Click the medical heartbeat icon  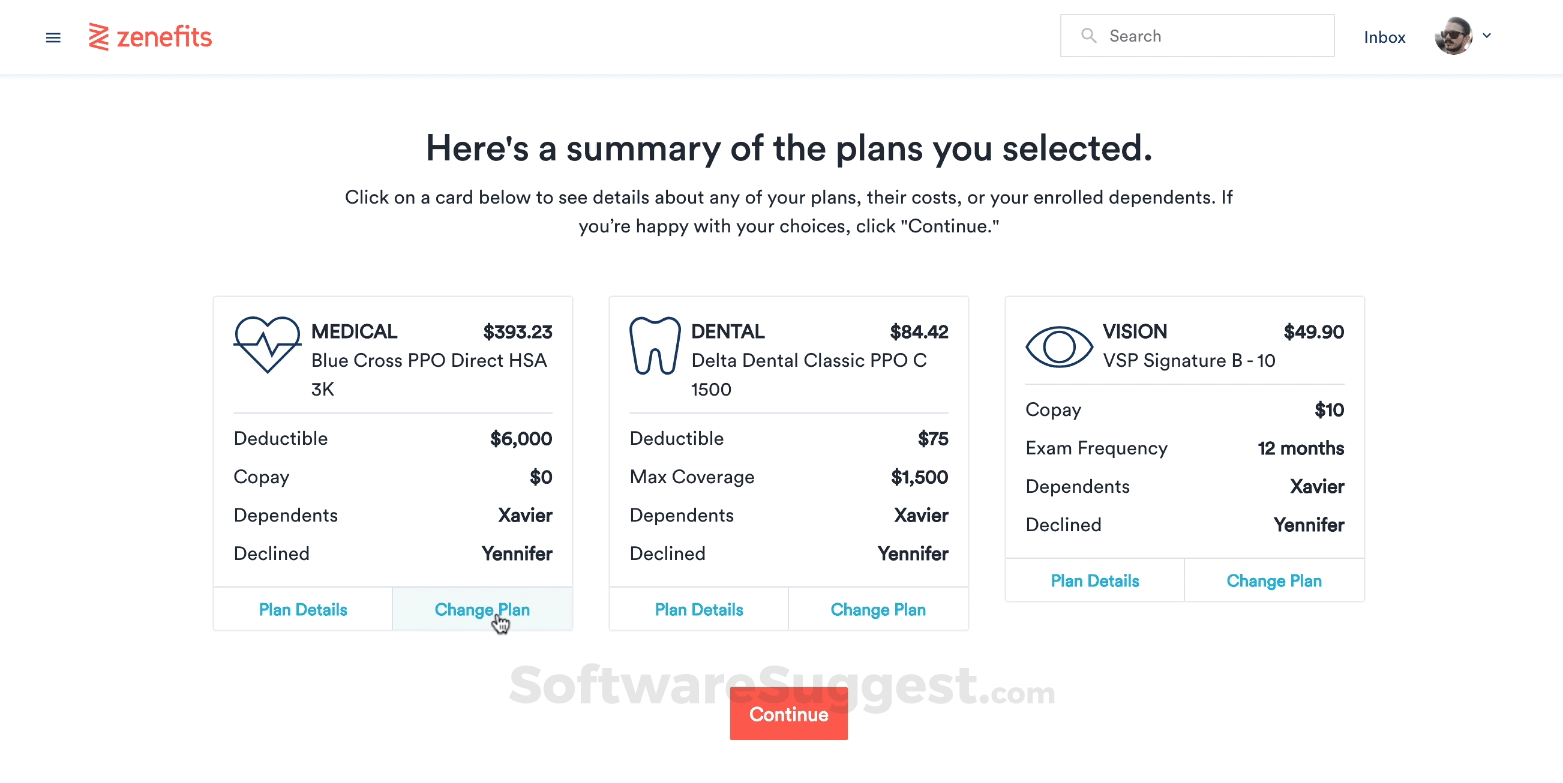pos(267,344)
